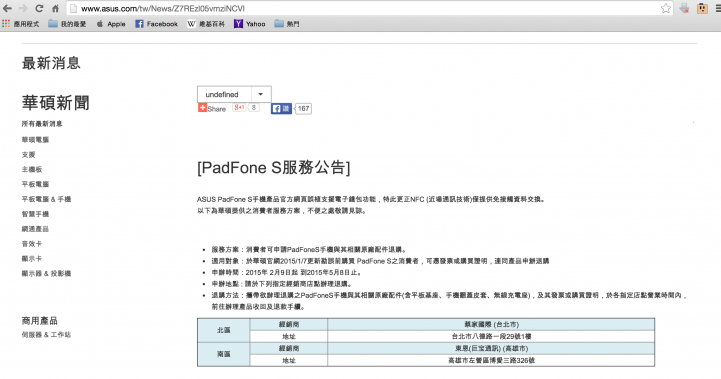This screenshot has height=379, width=721.
Task: Click the 北區 table cell
Action: (x=224, y=330)
